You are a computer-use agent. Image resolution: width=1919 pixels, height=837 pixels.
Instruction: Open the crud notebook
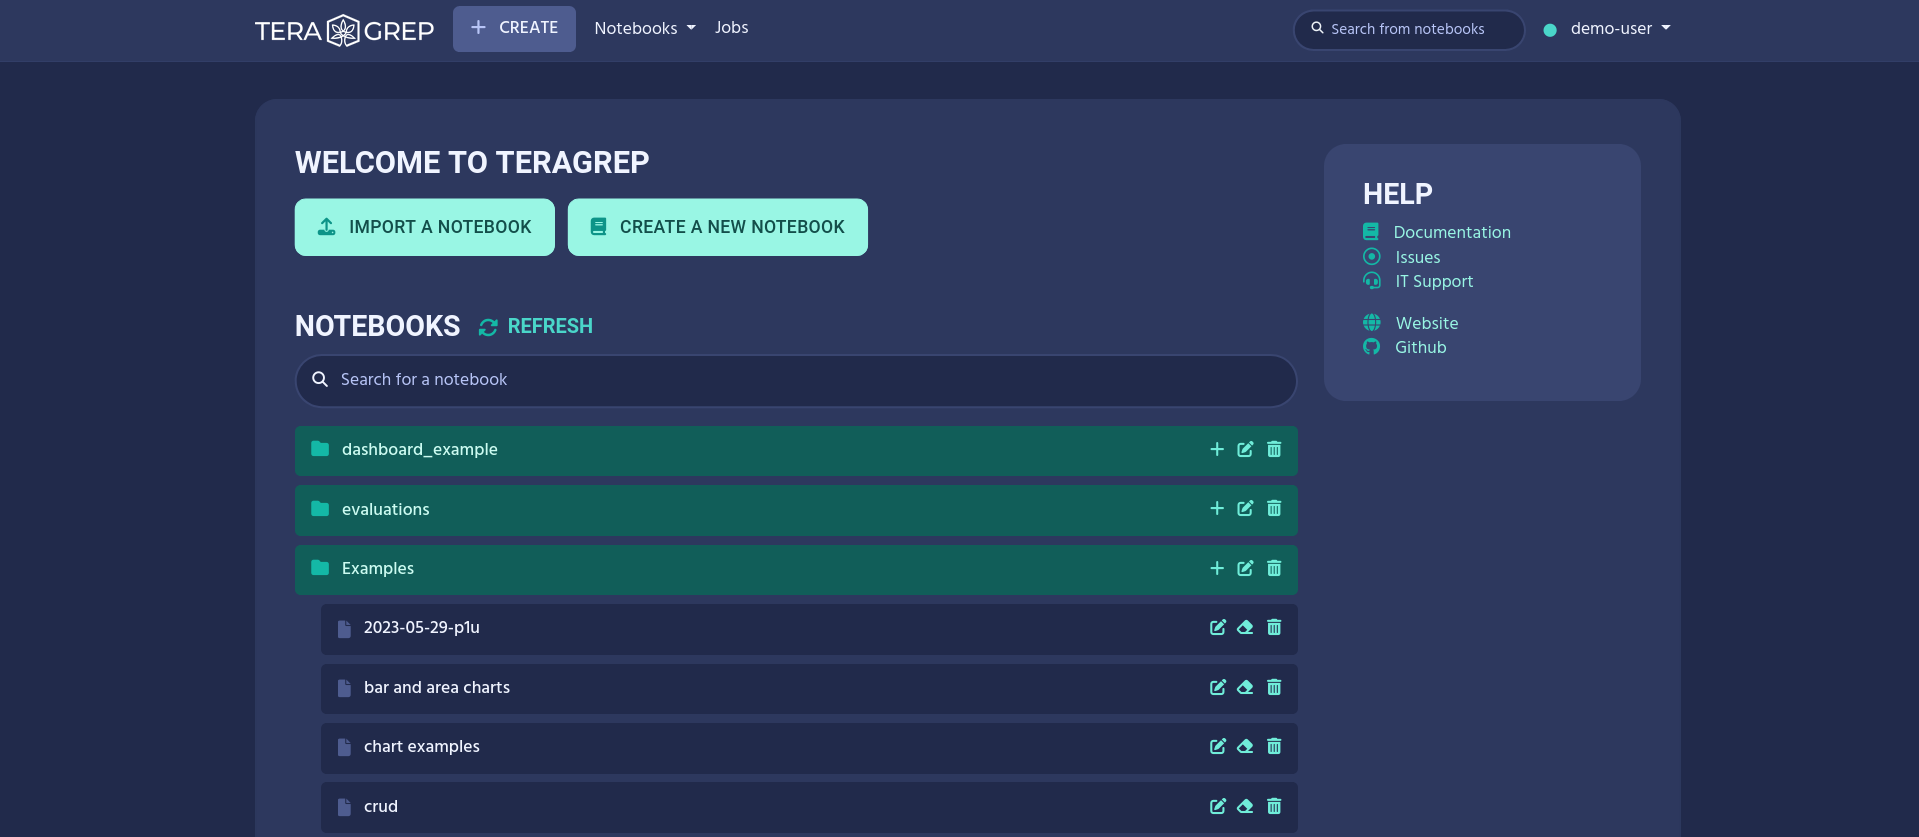pos(381,806)
